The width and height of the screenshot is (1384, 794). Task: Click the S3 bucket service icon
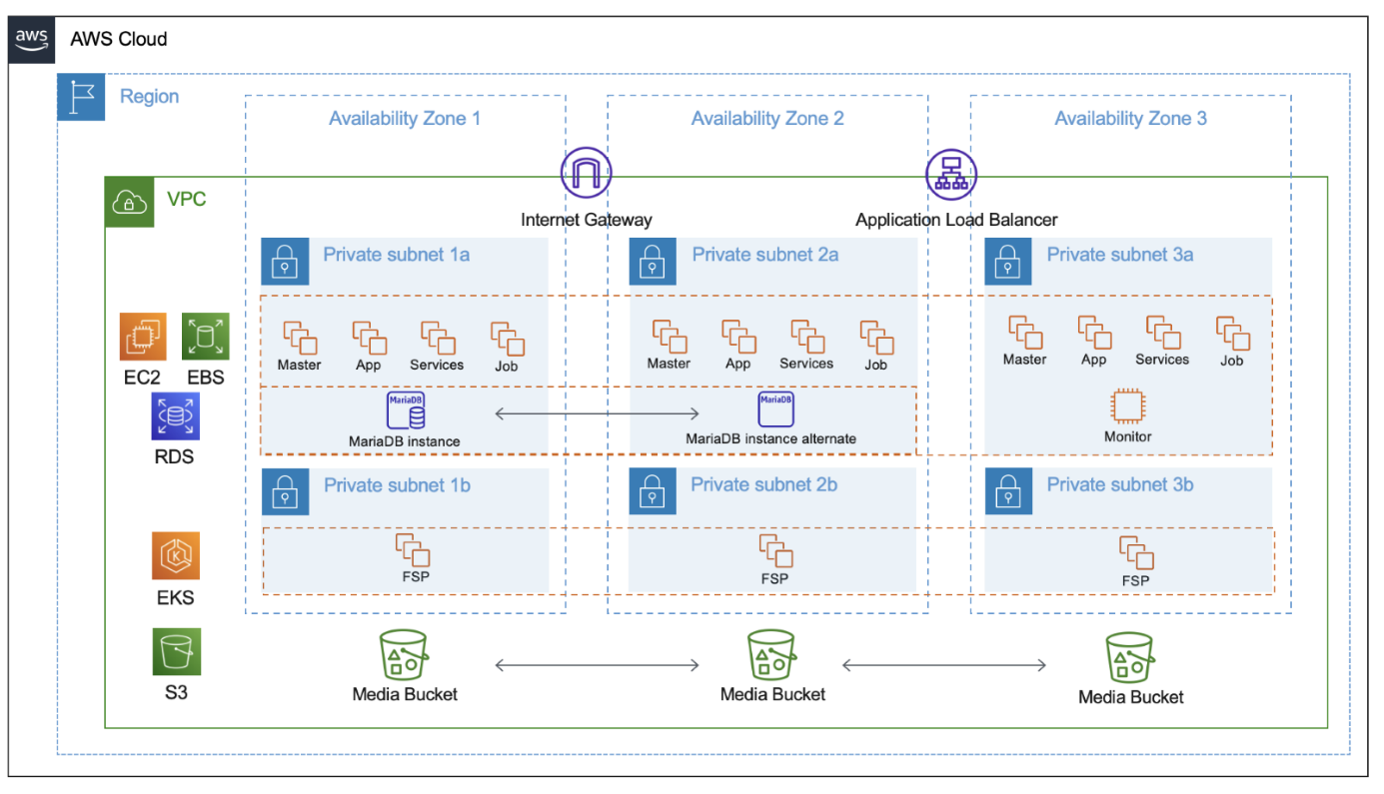pyautogui.click(x=177, y=651)
